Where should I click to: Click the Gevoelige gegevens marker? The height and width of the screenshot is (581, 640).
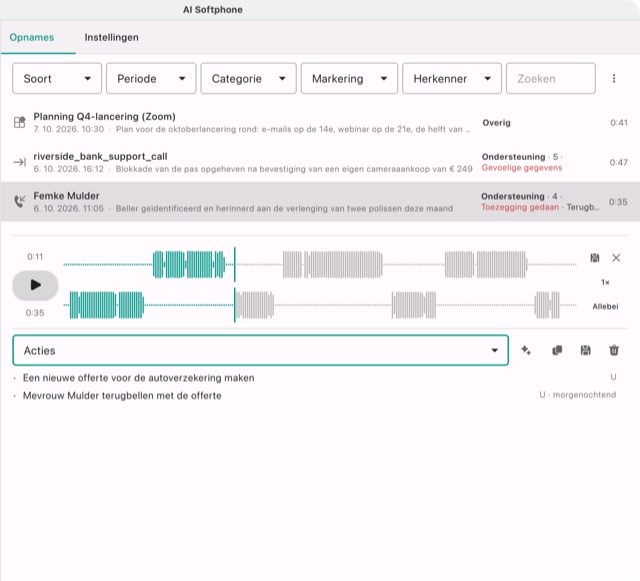pos(522,168)
